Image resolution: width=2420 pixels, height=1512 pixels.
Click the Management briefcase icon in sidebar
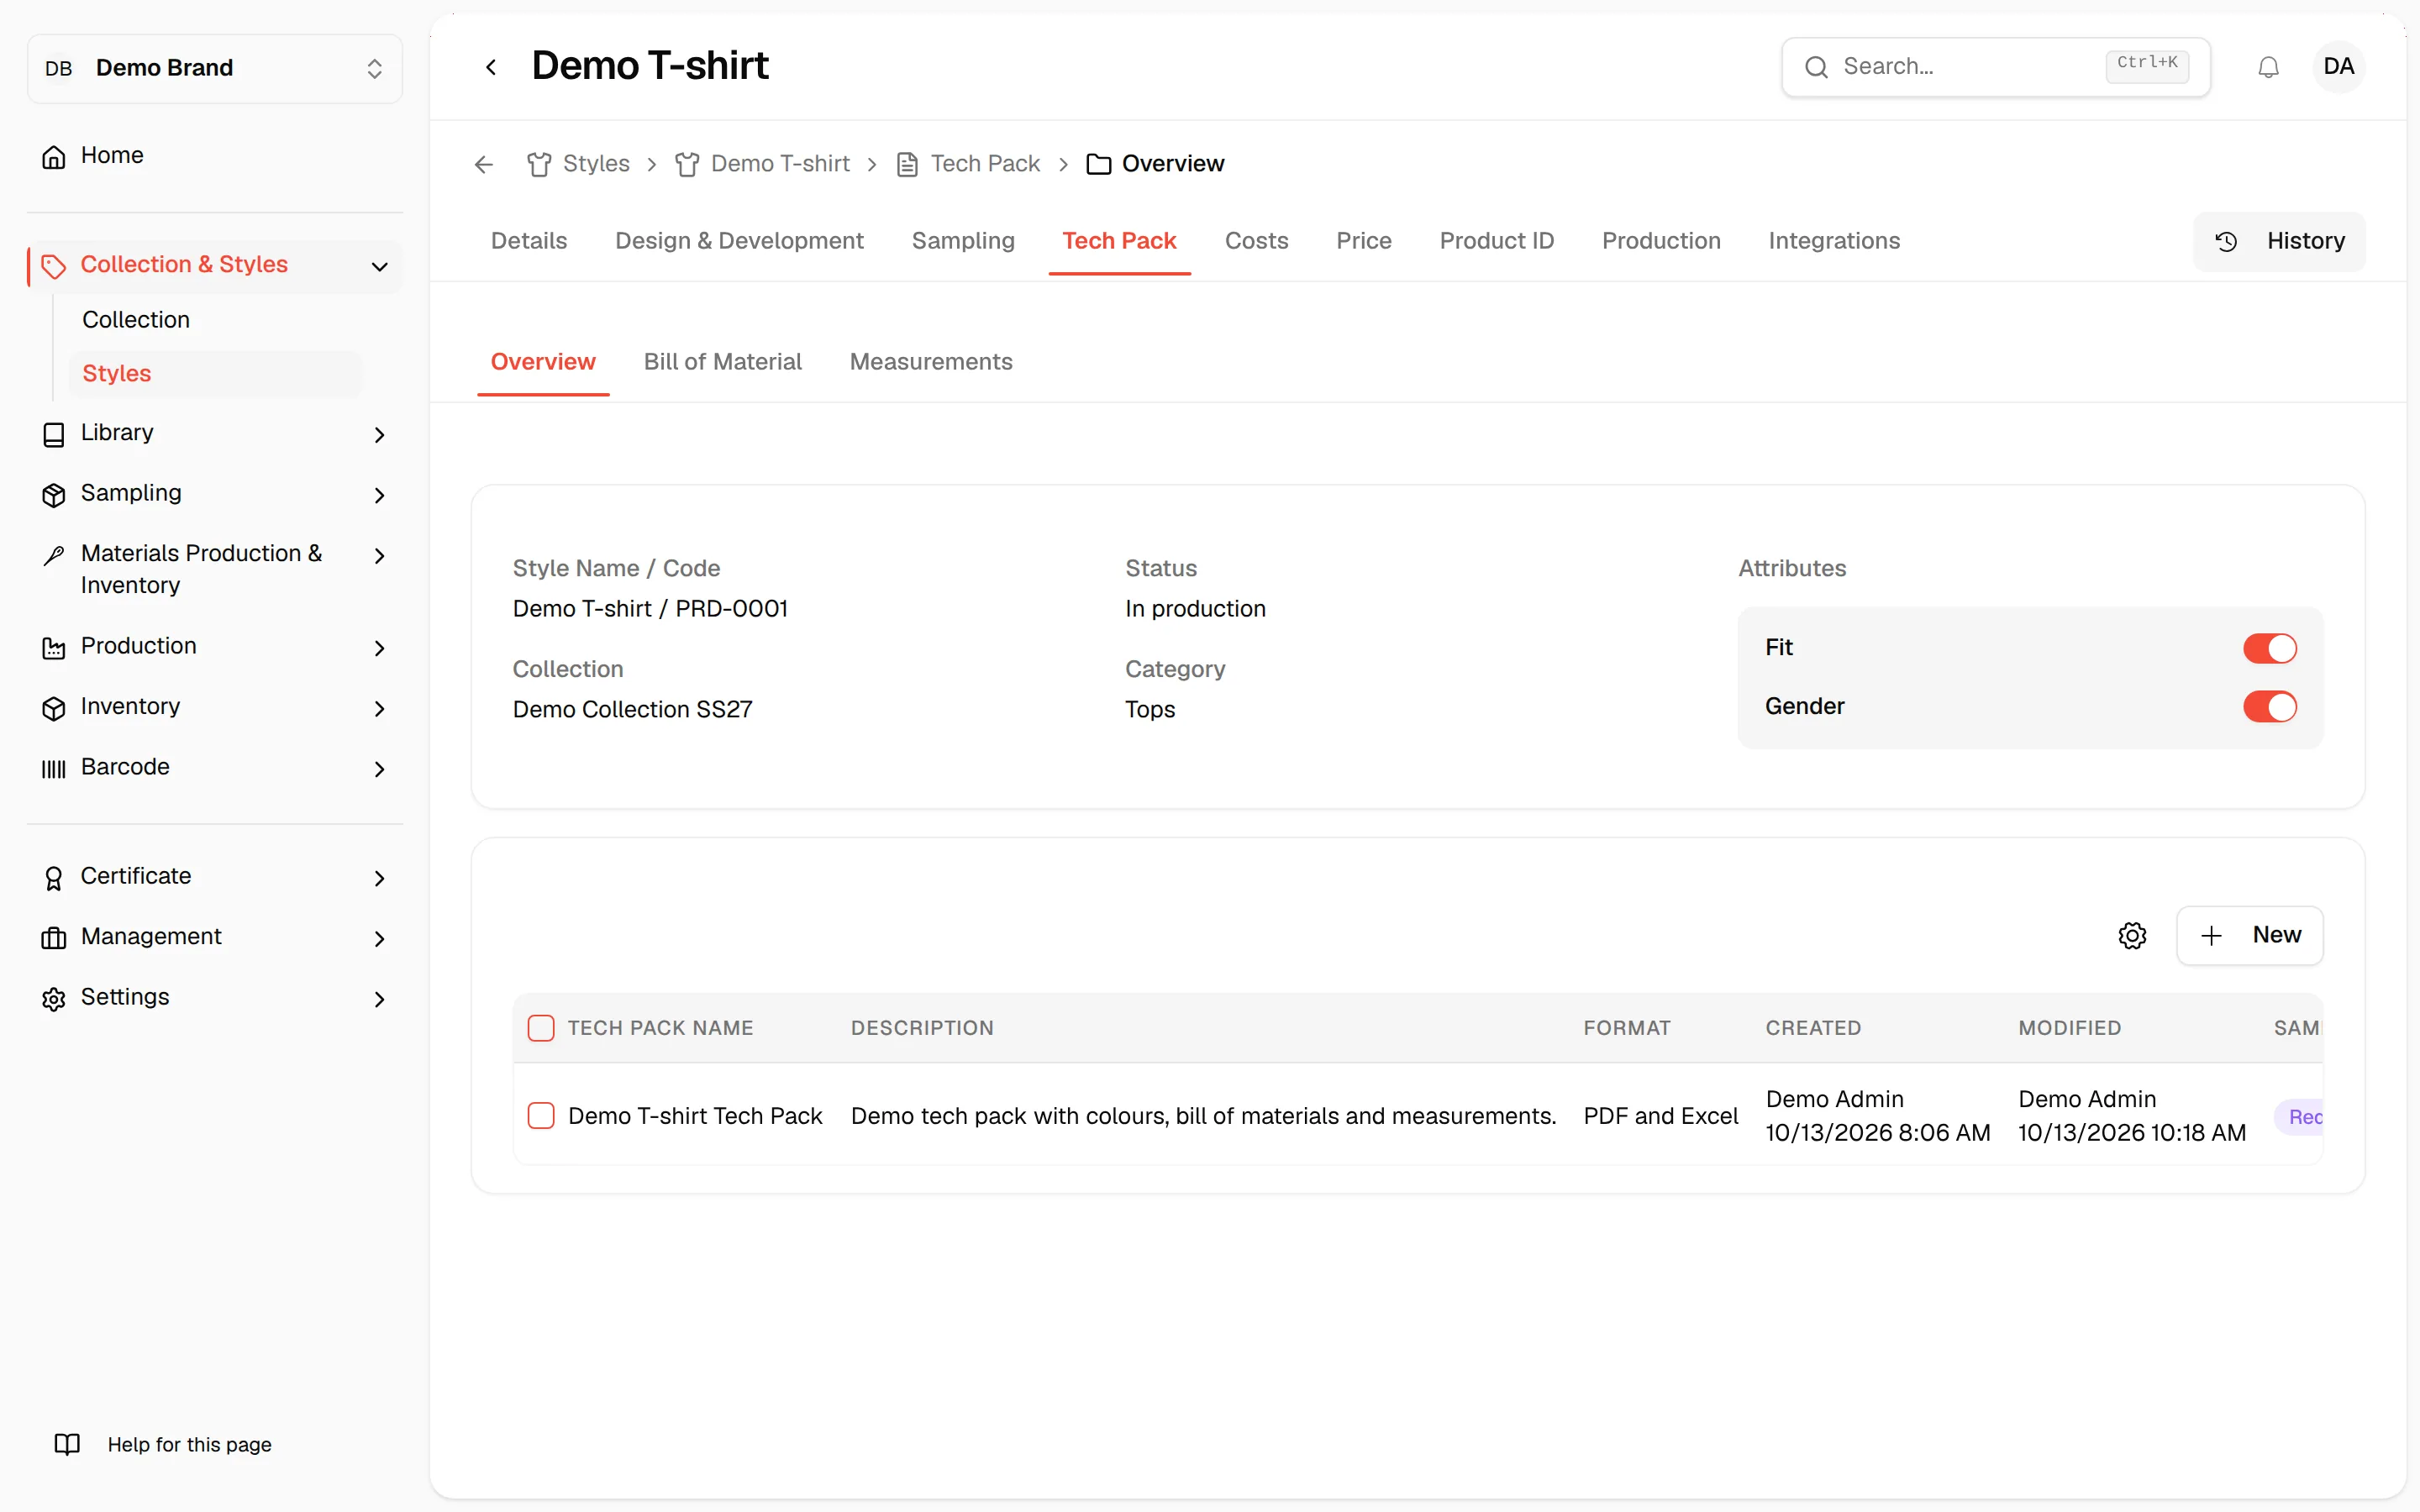coord(54,938)
